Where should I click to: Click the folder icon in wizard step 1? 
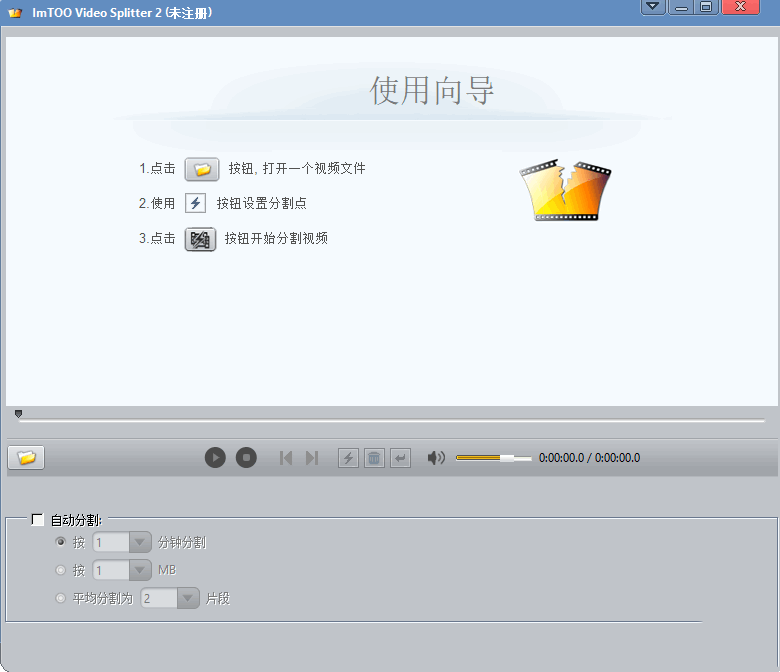point(201,170)
